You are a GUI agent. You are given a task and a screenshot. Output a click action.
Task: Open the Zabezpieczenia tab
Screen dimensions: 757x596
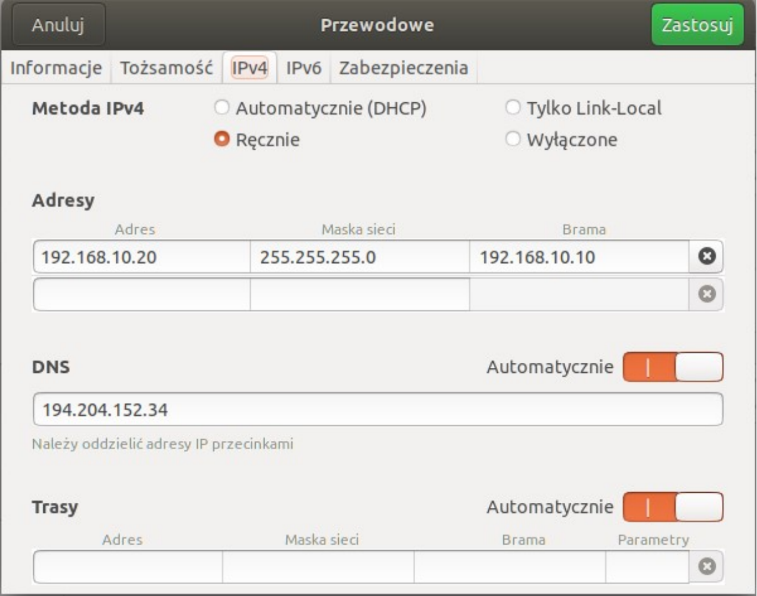pos(402,69)
